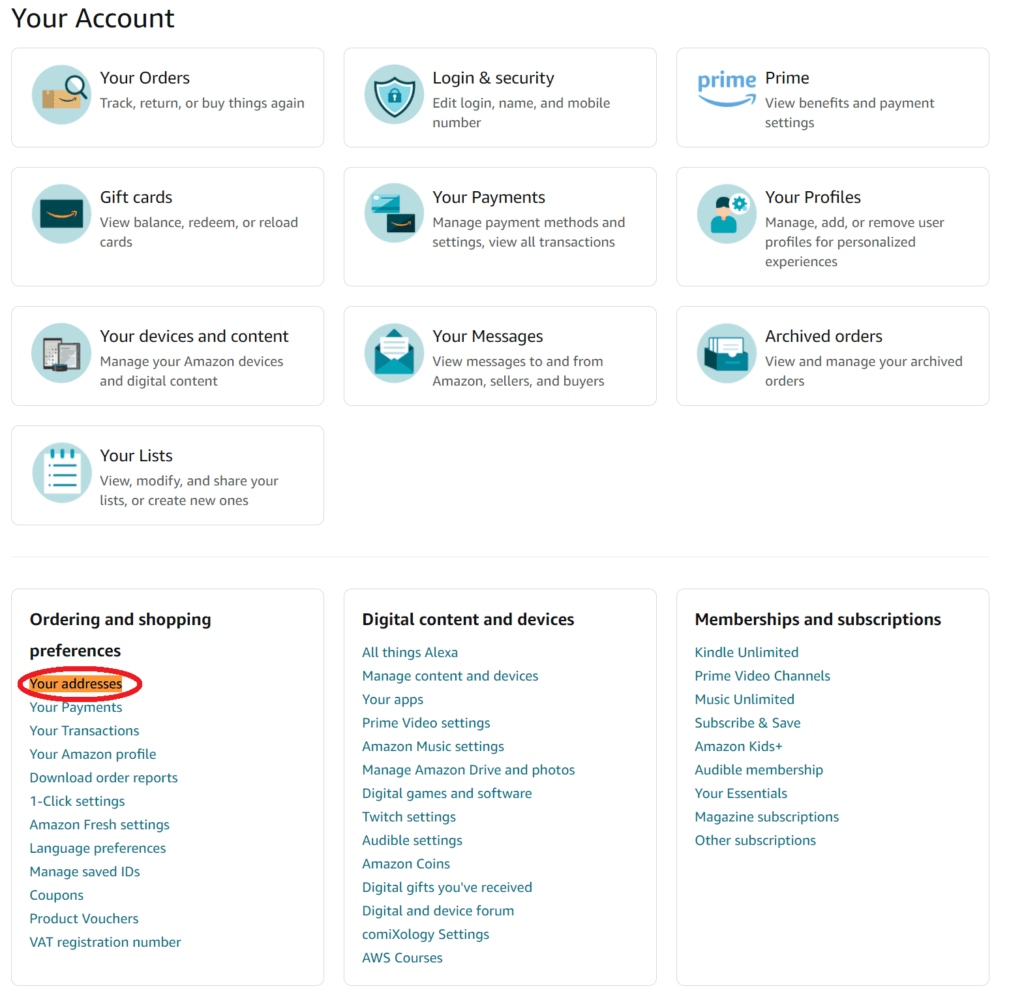Click 'View balance, redeem, or reload cards' text

(x=199, y=232)
